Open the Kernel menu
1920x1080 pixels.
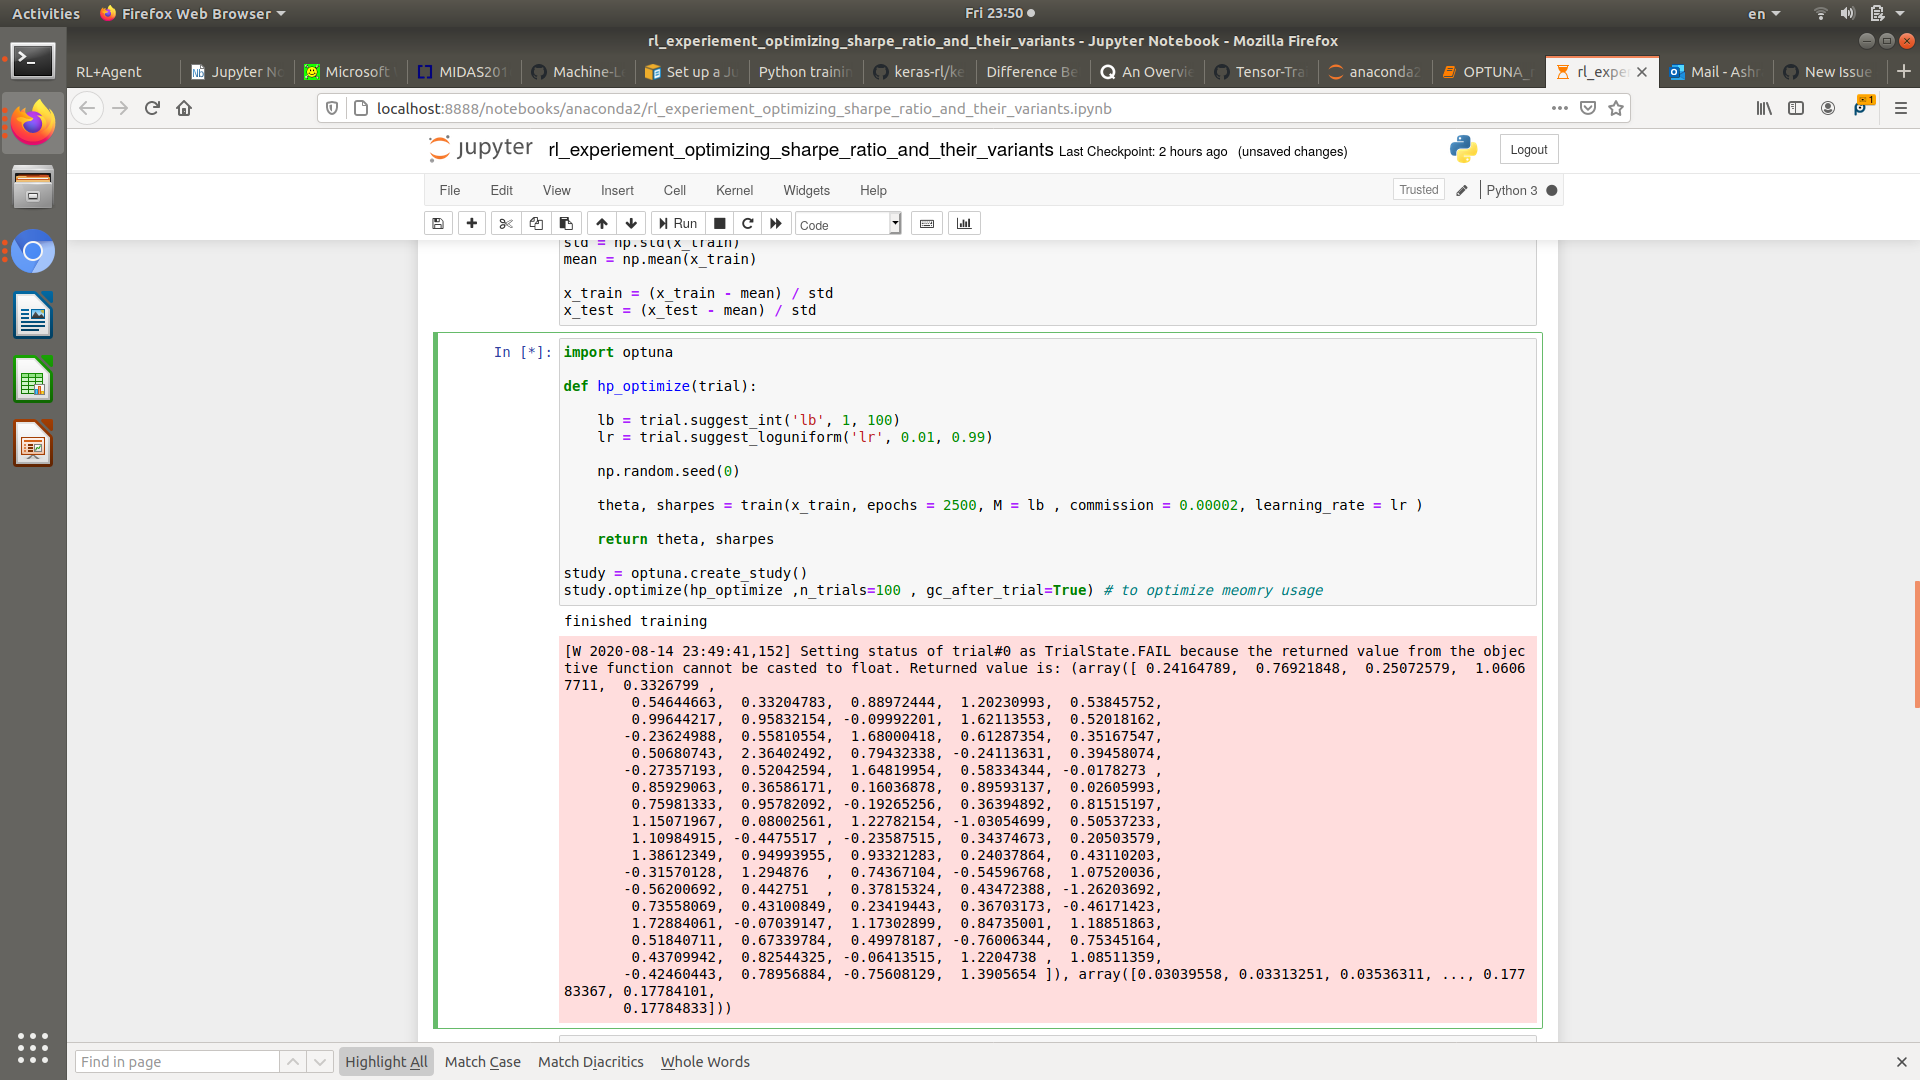click(734, 190)
